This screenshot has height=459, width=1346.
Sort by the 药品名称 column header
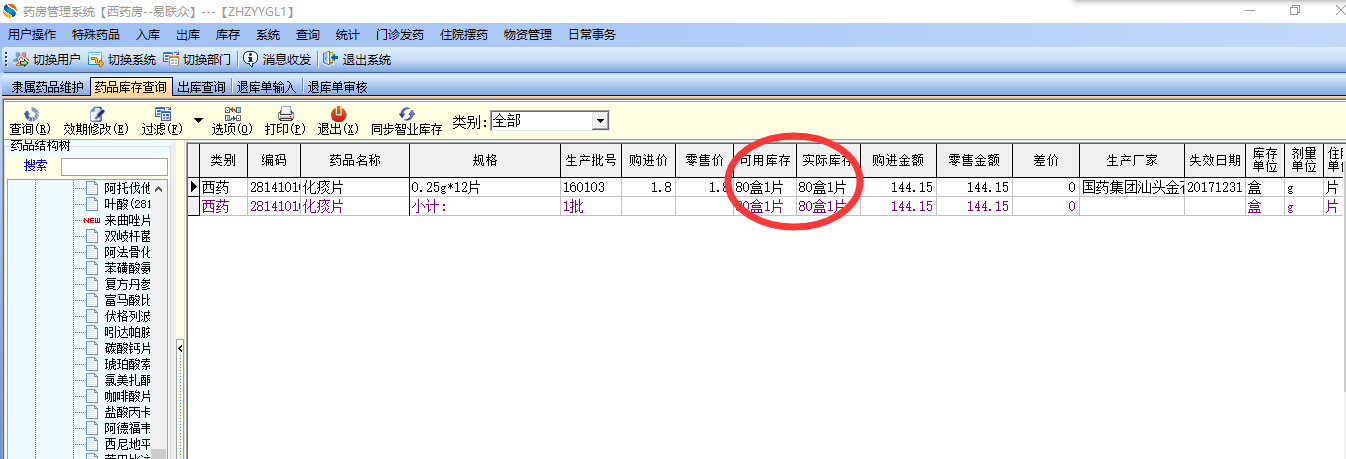(x=355, y=160)
